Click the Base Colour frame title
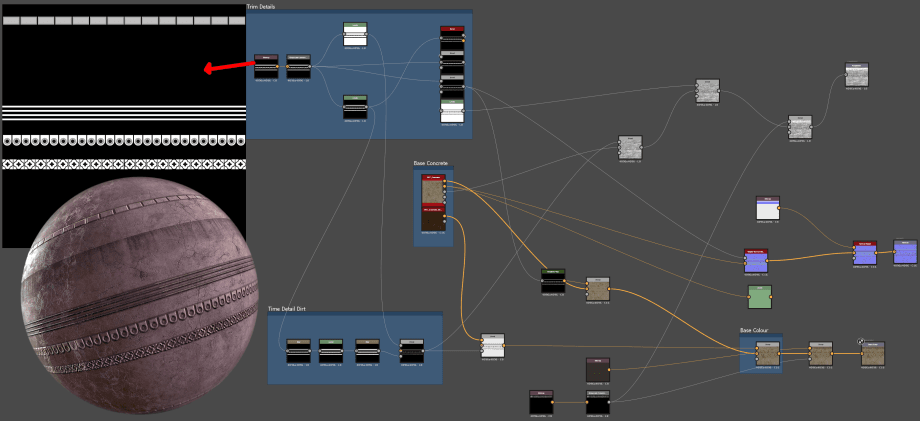Screen dimensions: 920x421 coord(754,331)
